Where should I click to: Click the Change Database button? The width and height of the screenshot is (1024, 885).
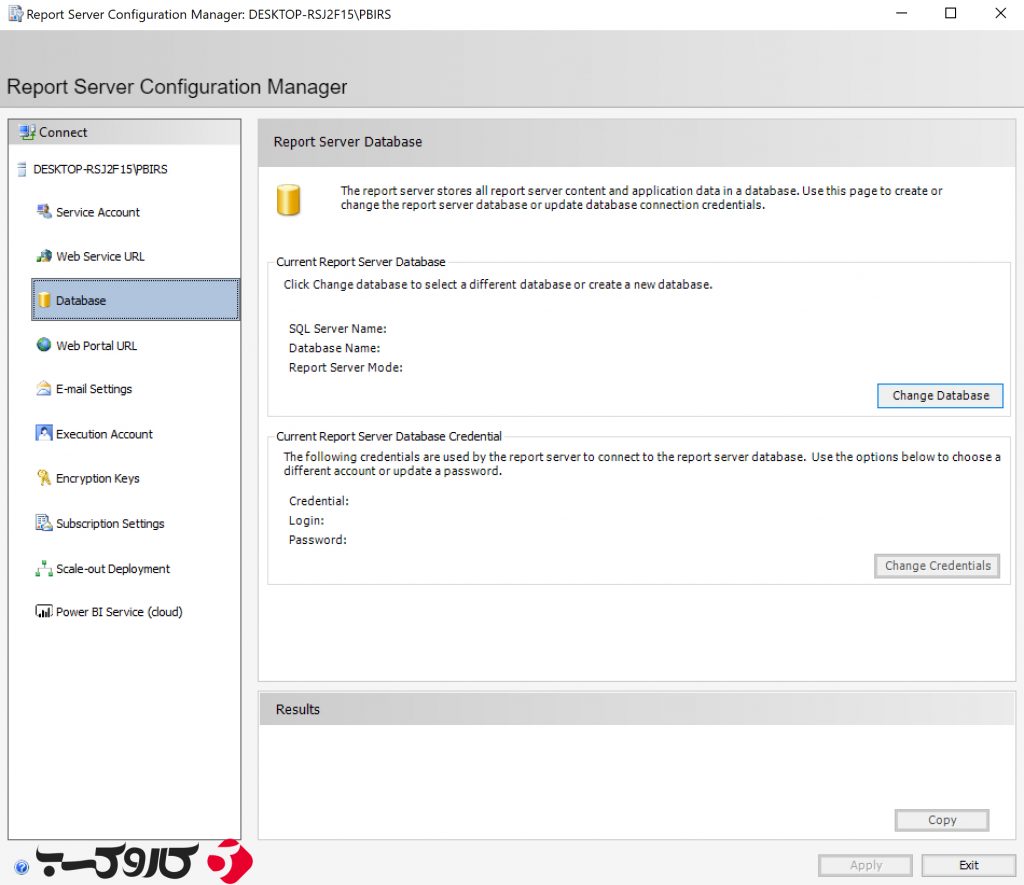(x=939, y=395)
